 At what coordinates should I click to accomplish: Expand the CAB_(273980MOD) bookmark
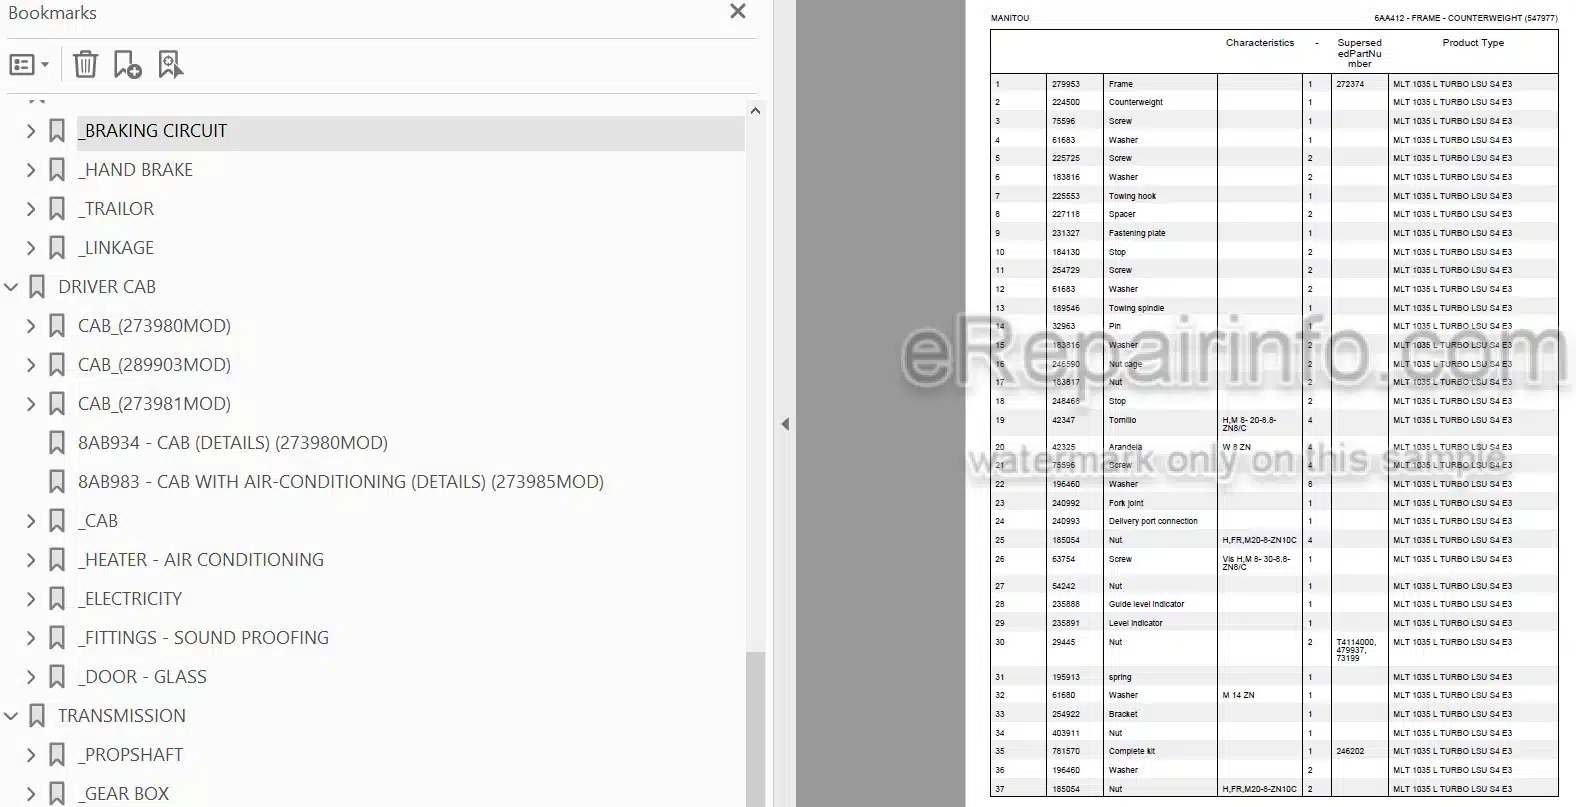point(30,326)
